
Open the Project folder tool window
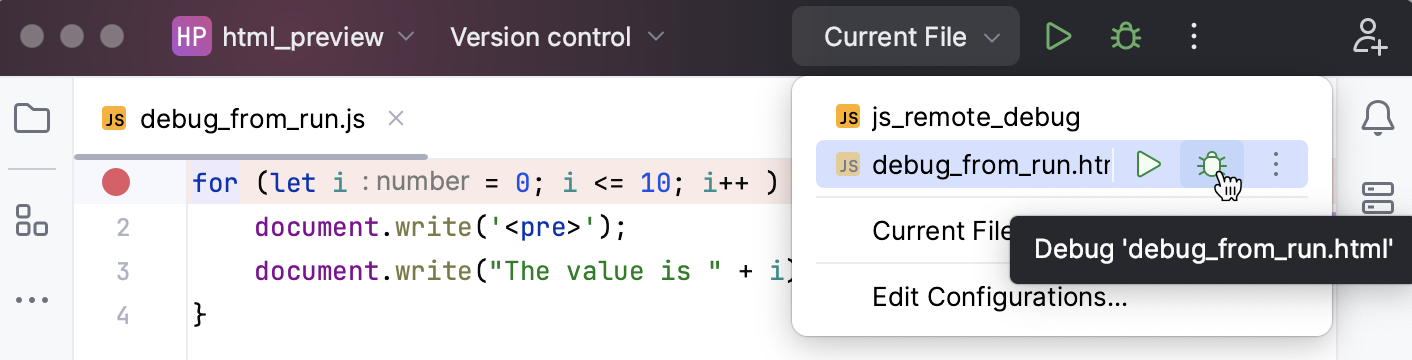(x=32, y=120)
